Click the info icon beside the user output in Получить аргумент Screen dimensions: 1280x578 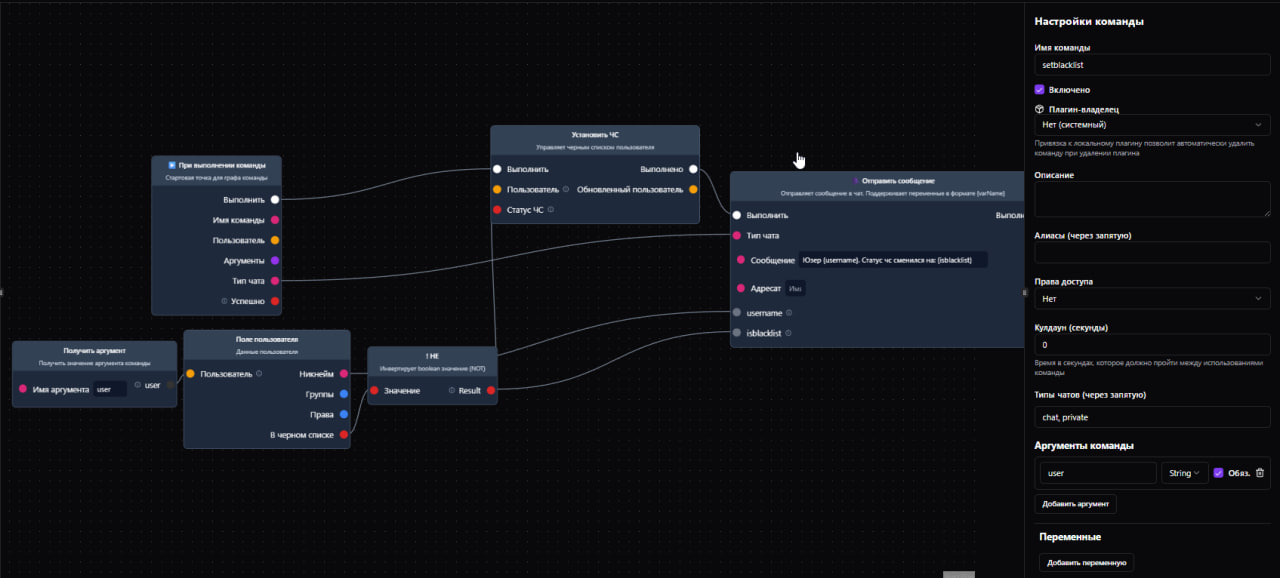tap(138, 385)
